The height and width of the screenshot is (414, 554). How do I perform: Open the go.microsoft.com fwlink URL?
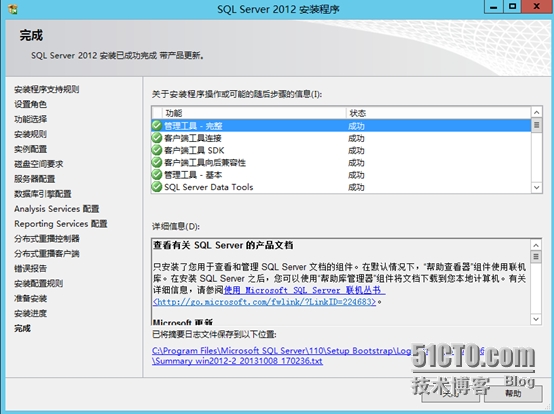264,302
